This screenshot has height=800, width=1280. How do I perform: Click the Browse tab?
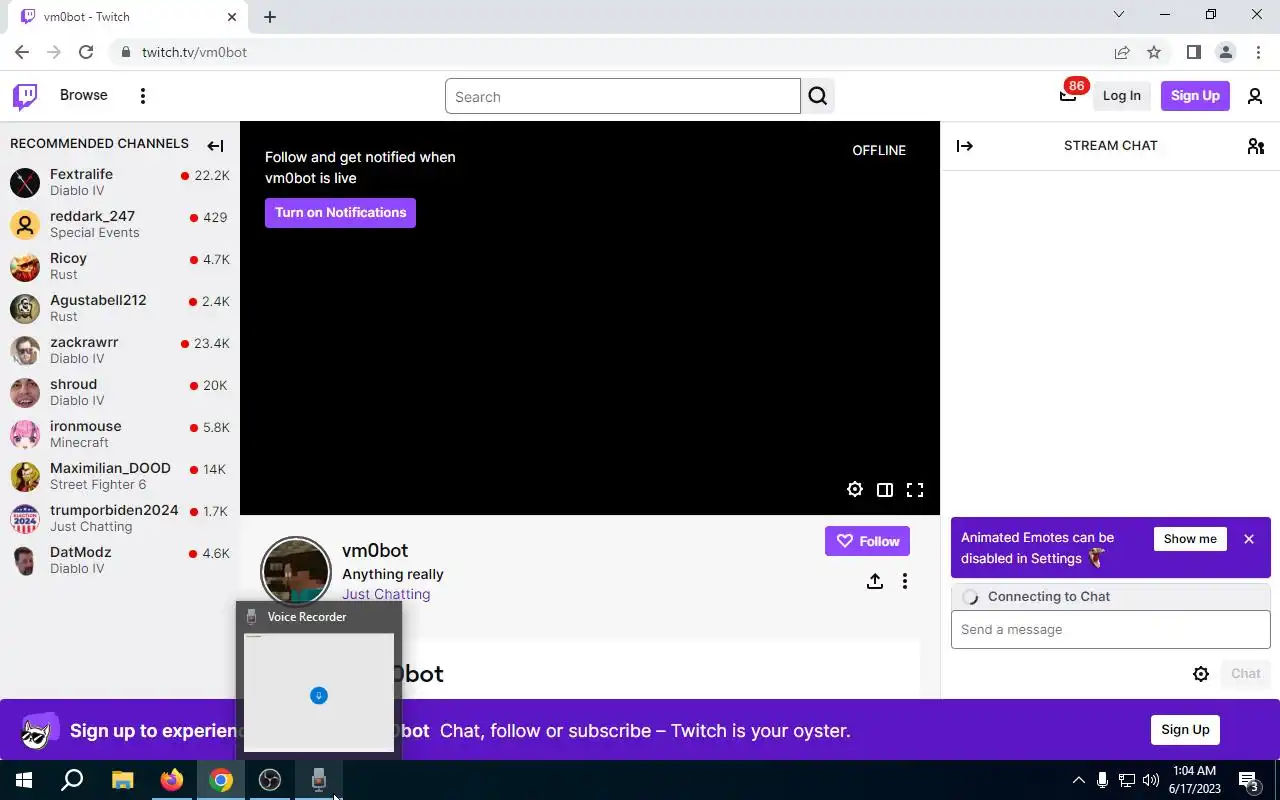pyautogui.click(x=84, y=95)
